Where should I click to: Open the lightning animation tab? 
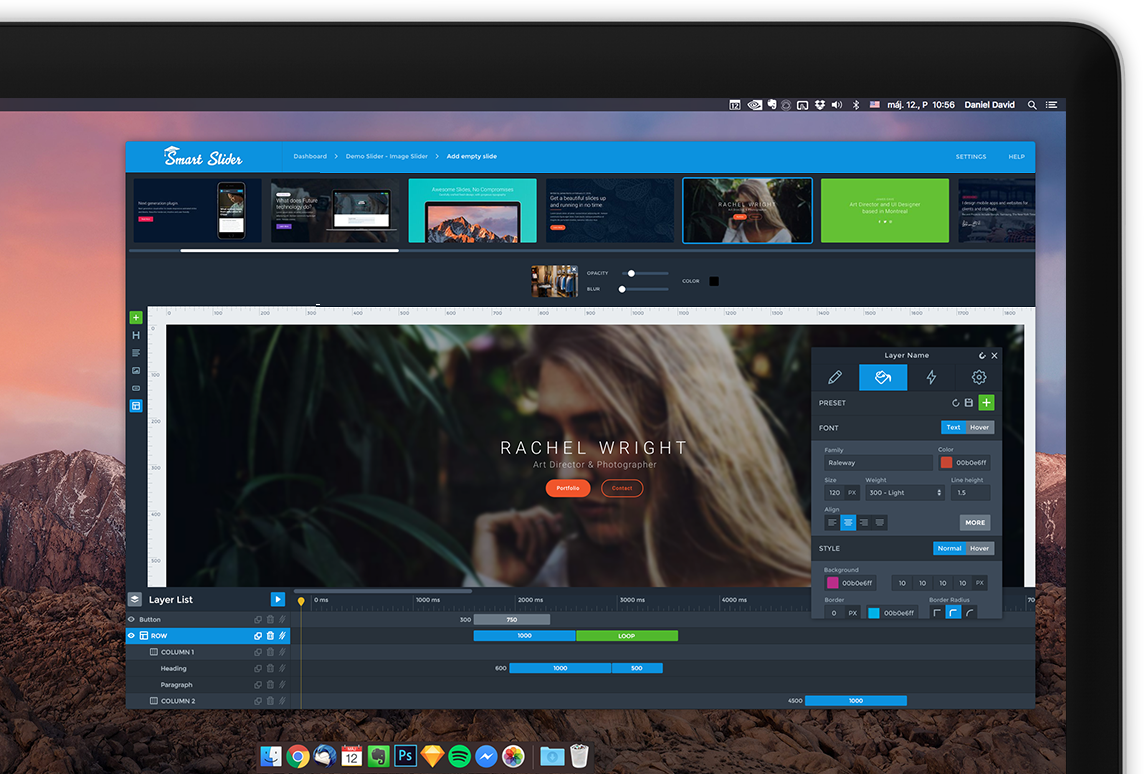pyautogui.click(x=931, y=377)
